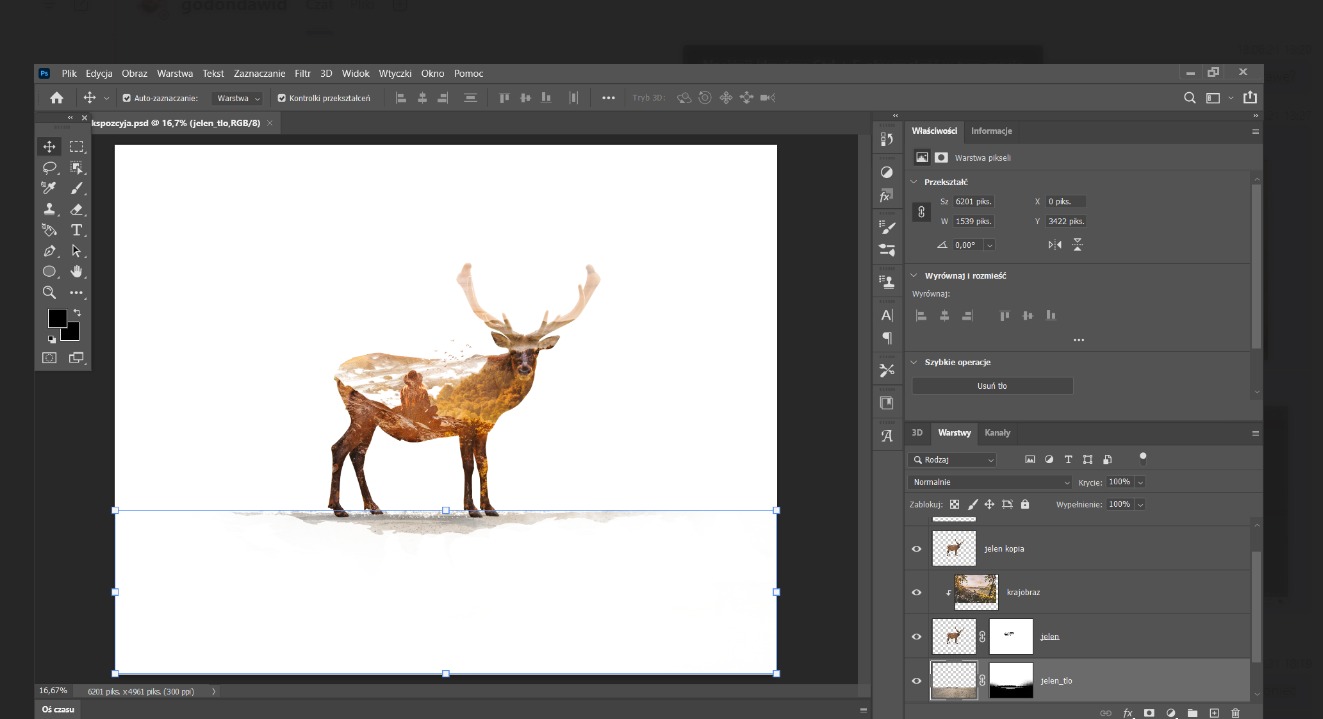Pick the Clone Stamp tool
1323x719 pixels.
[x=49, y=209]
